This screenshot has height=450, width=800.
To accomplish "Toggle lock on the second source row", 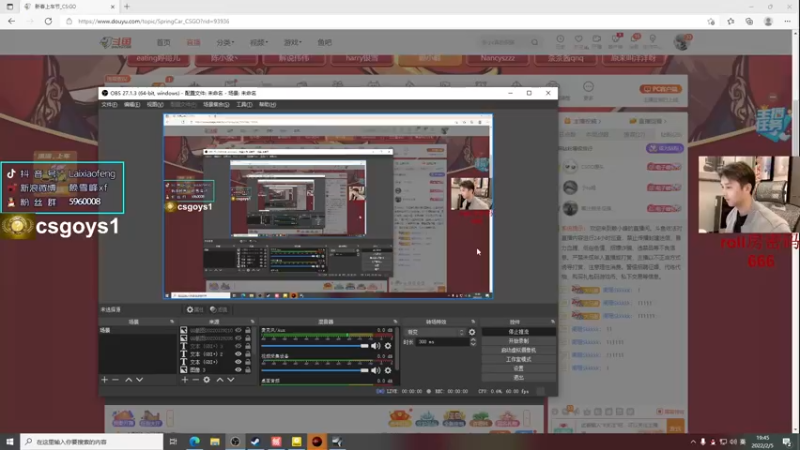I will (248, 338).
